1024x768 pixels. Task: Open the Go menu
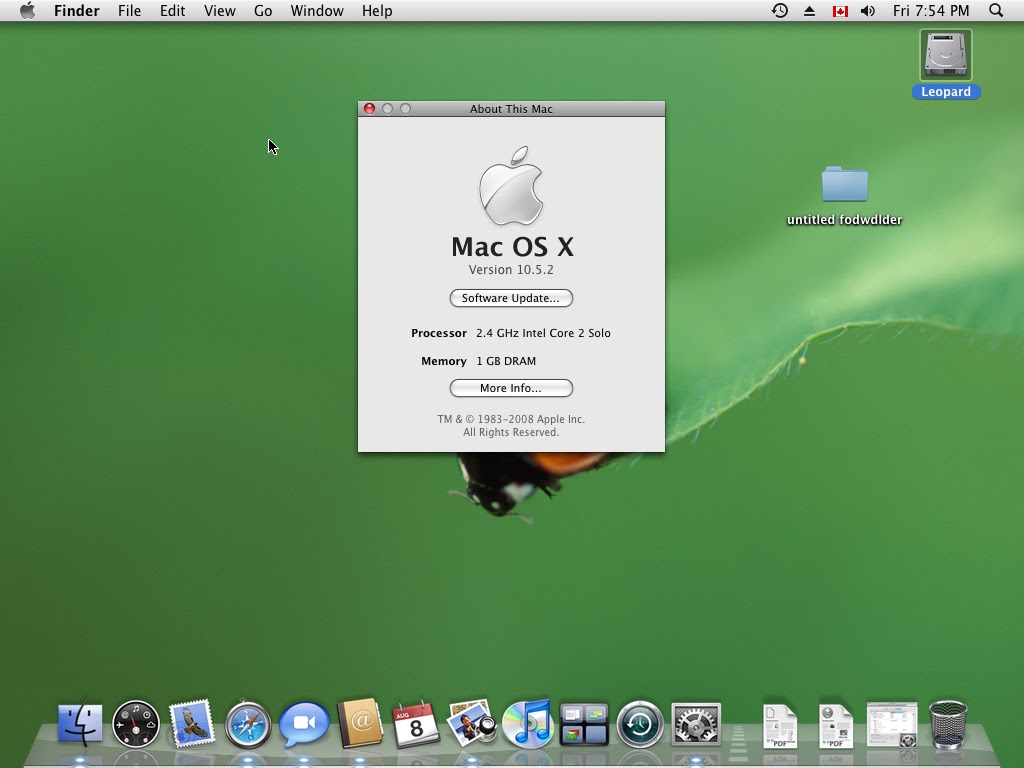tap(263, 10)
